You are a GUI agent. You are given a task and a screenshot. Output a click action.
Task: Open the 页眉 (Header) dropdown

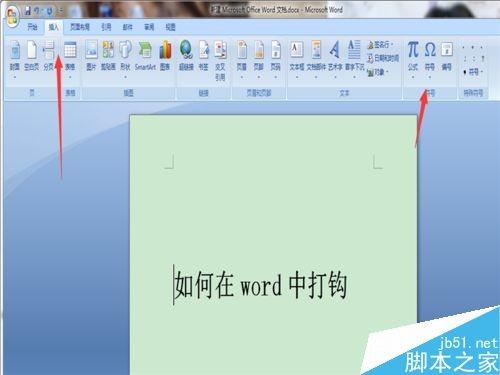point(242,59)
